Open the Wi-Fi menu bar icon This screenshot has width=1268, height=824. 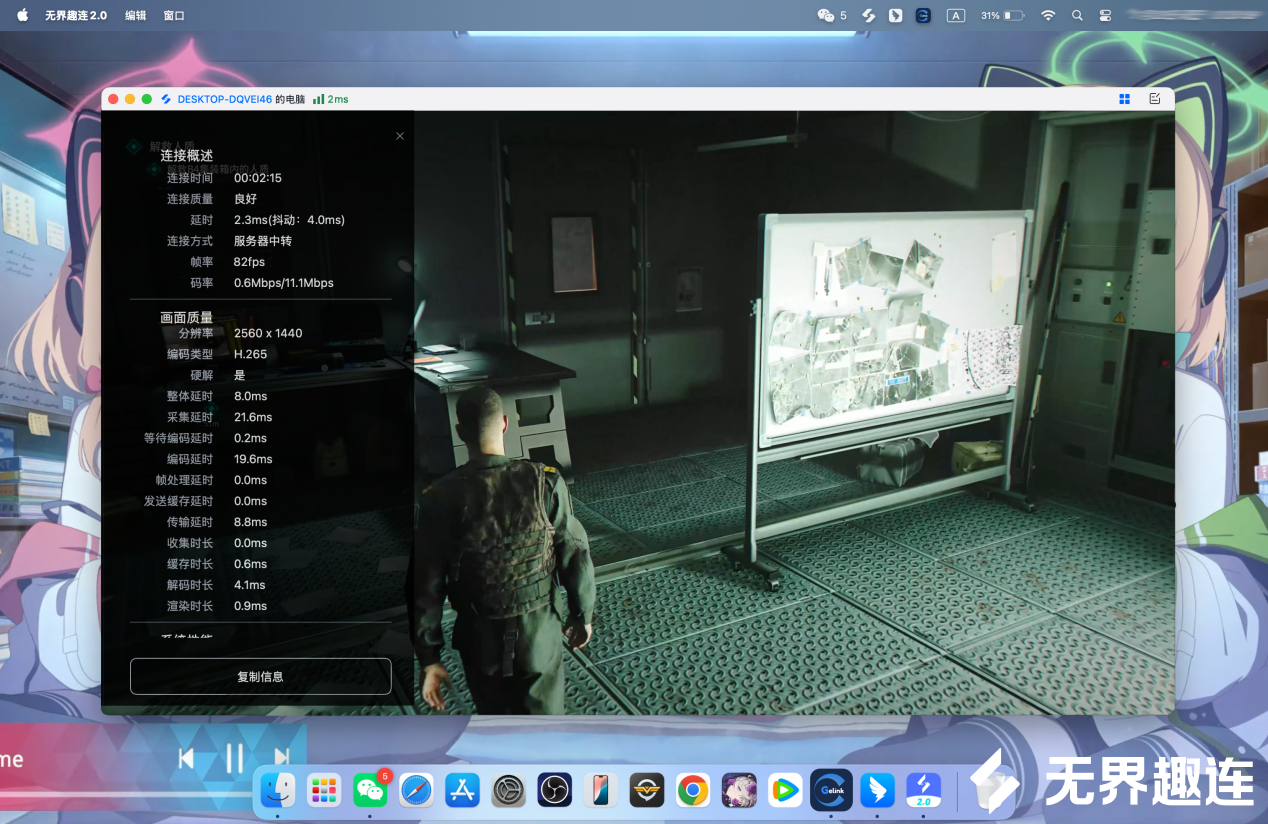tap(1048, 15)
